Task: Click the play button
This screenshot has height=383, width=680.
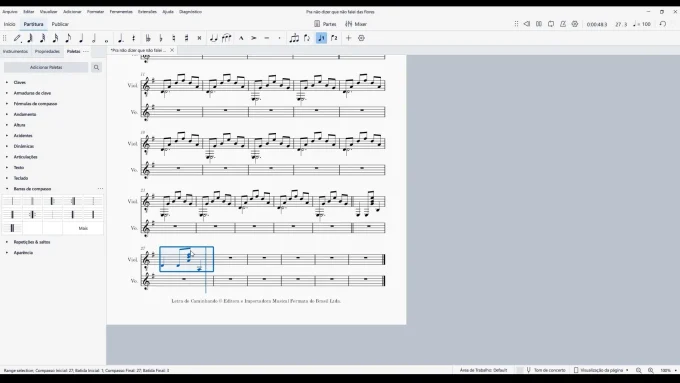Action: click(x=539, y=24)
